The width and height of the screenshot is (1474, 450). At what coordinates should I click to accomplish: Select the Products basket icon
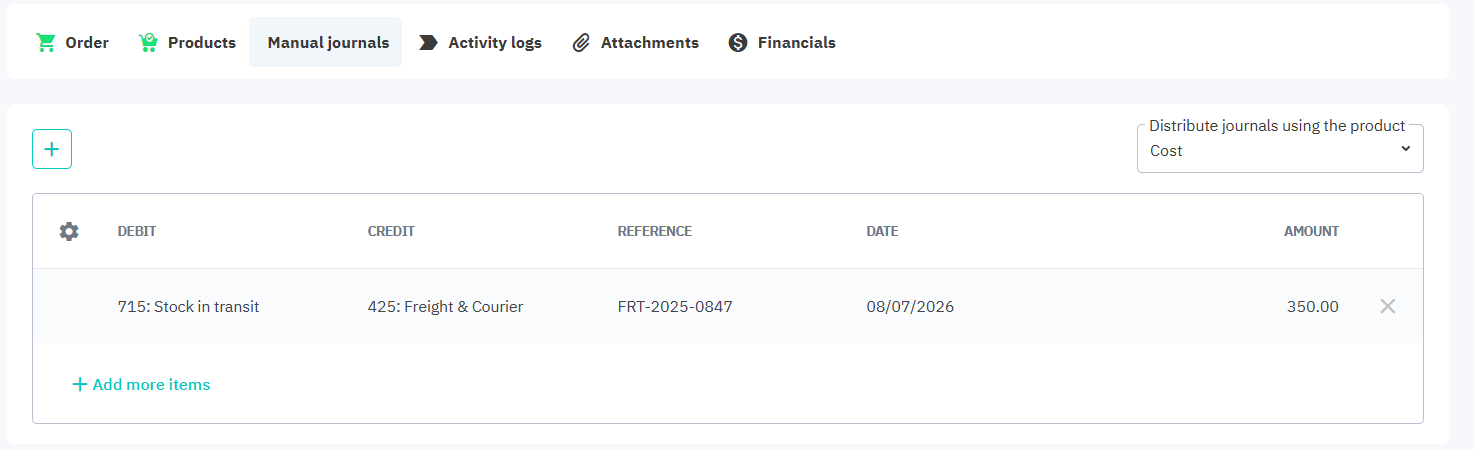148,43
